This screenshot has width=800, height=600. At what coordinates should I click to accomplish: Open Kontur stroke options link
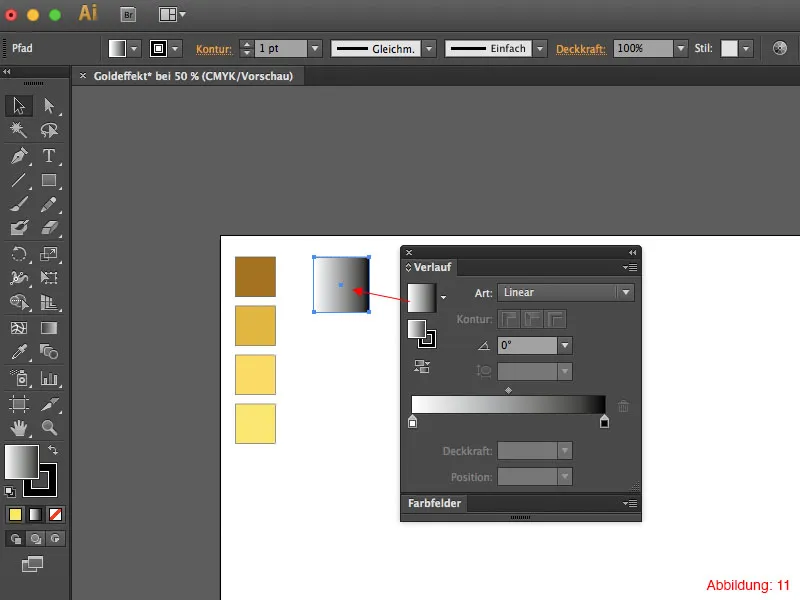pos(214,49)
